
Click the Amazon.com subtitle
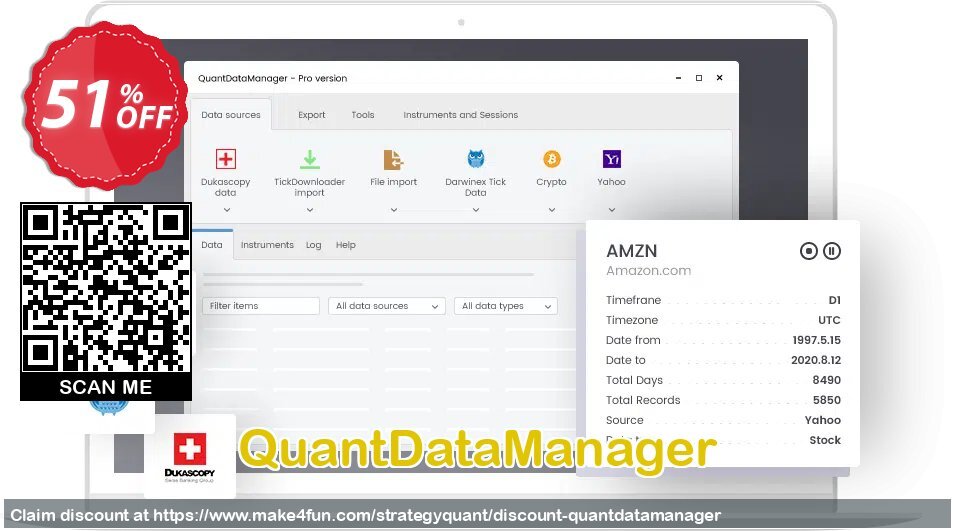[x=649, y=271]
